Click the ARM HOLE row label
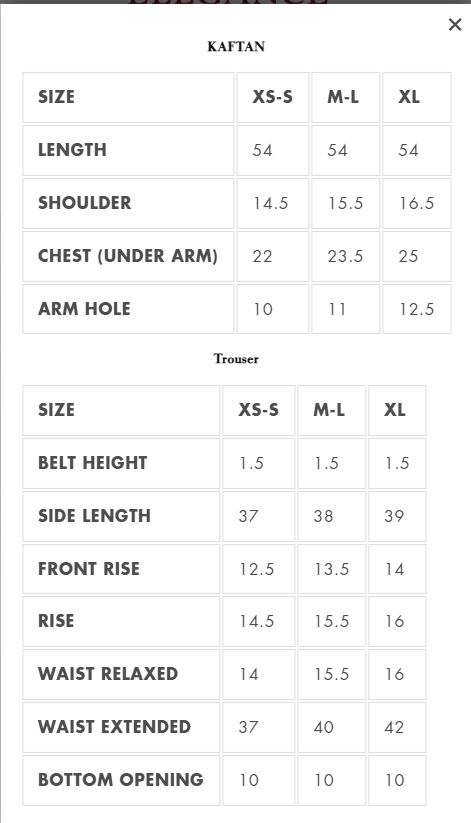The image size is (471, 823). click(84, 309)
